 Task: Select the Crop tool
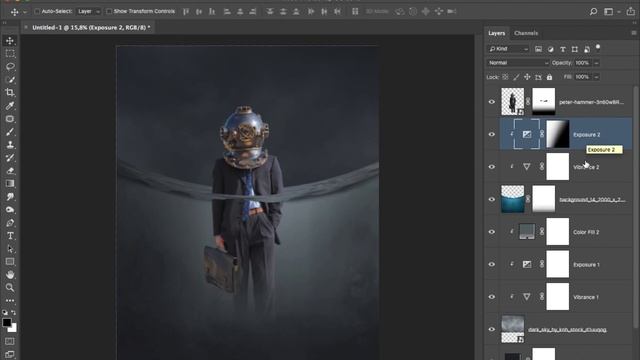coord(10,93)
